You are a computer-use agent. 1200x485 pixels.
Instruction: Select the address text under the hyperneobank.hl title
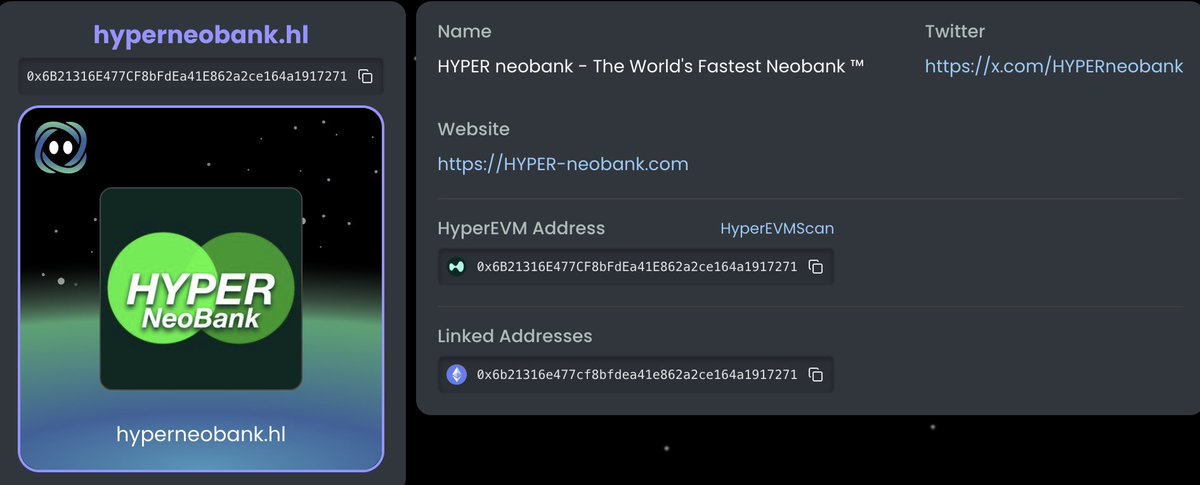tap(187, 76)
